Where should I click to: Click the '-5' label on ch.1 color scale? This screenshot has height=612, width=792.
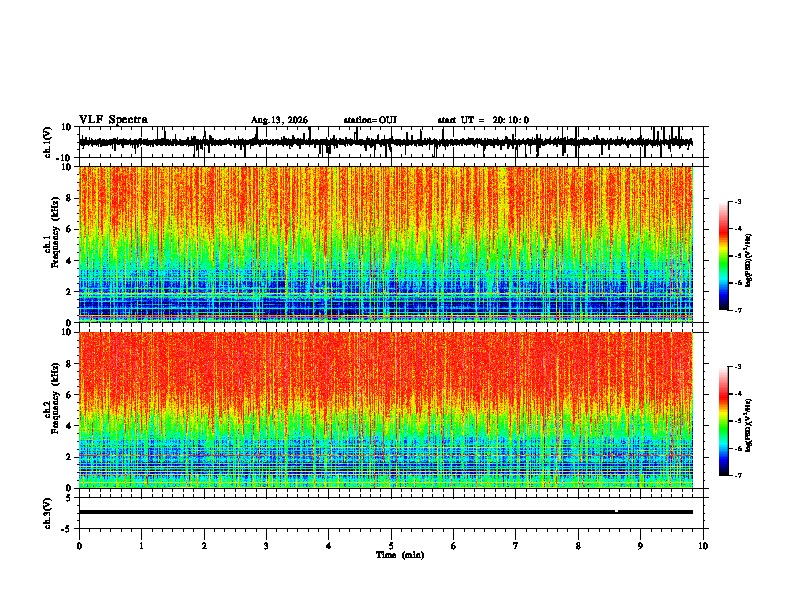click(738, 256)
